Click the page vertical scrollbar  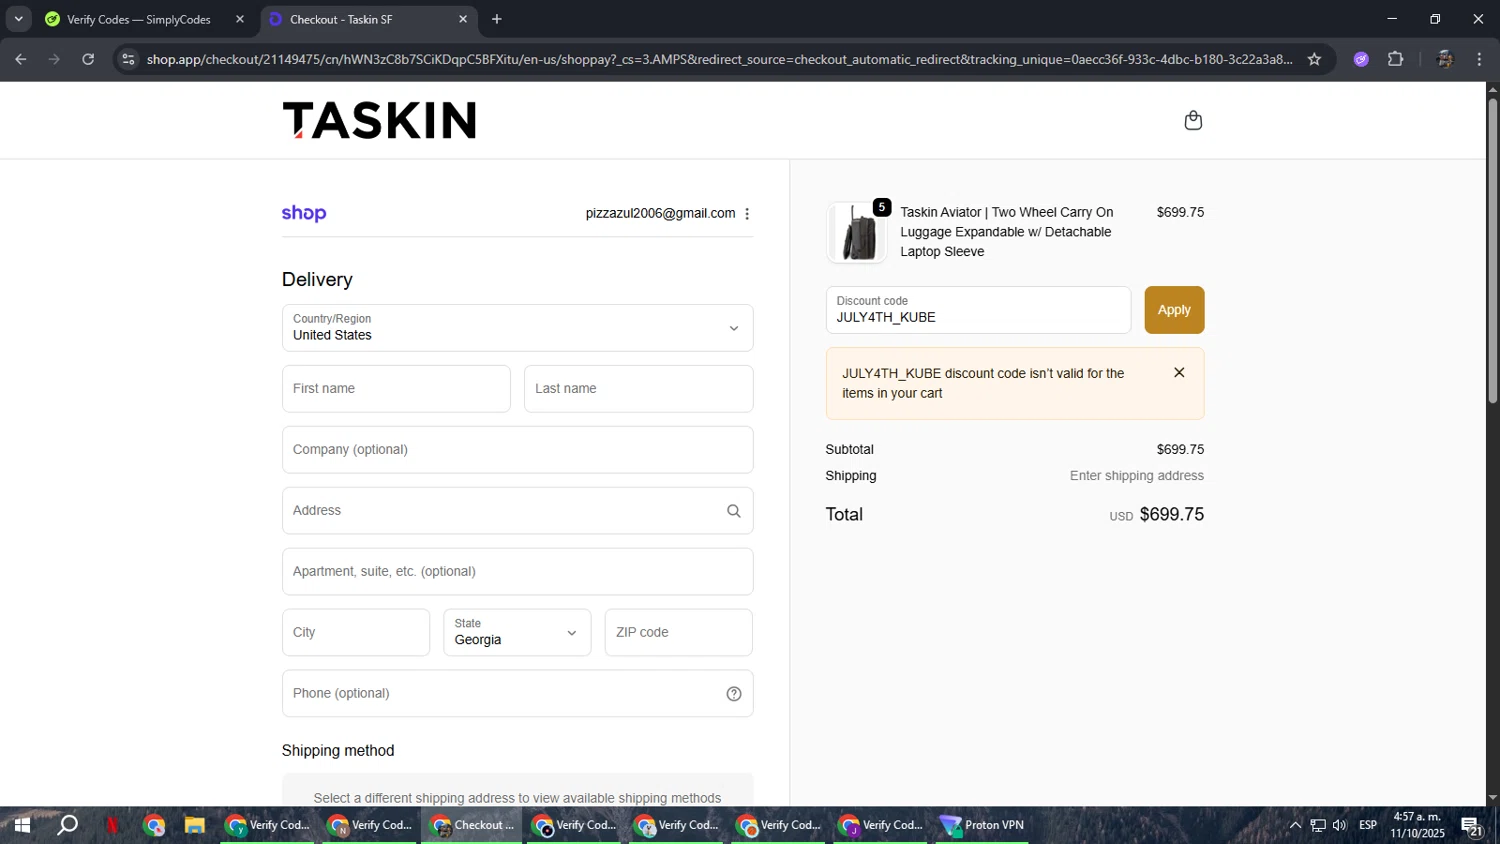point(1492,250)
